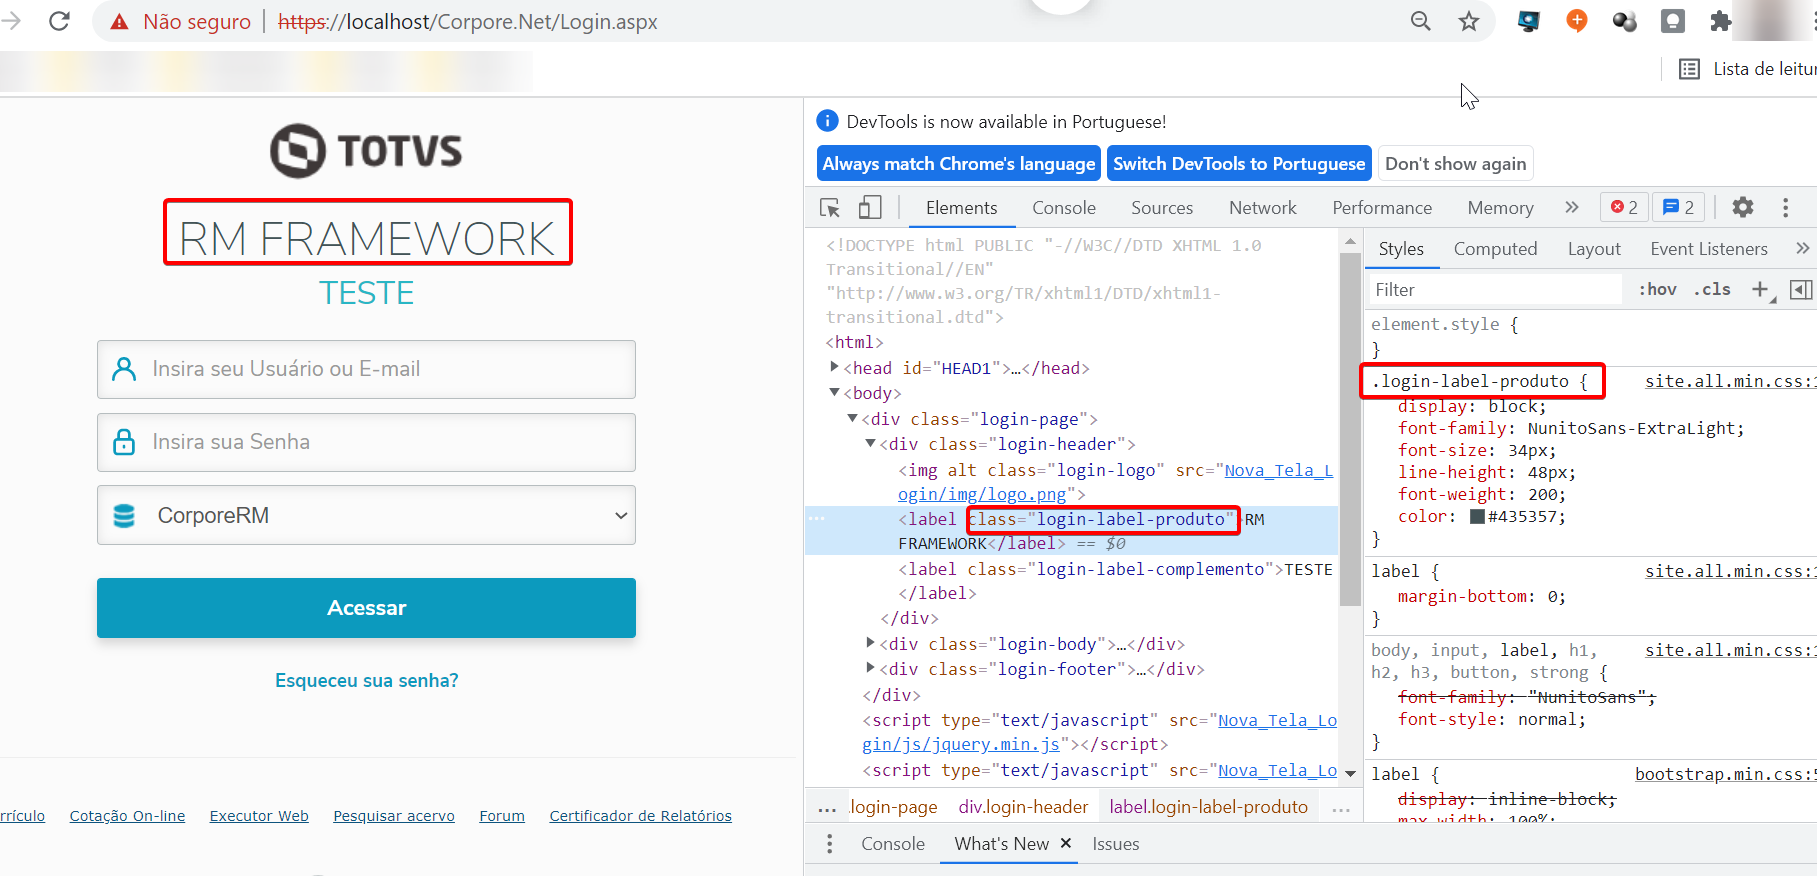1817x876 pixels.
Task: Switch to the Console panel tab
Action: click(x=1064, y=207)
